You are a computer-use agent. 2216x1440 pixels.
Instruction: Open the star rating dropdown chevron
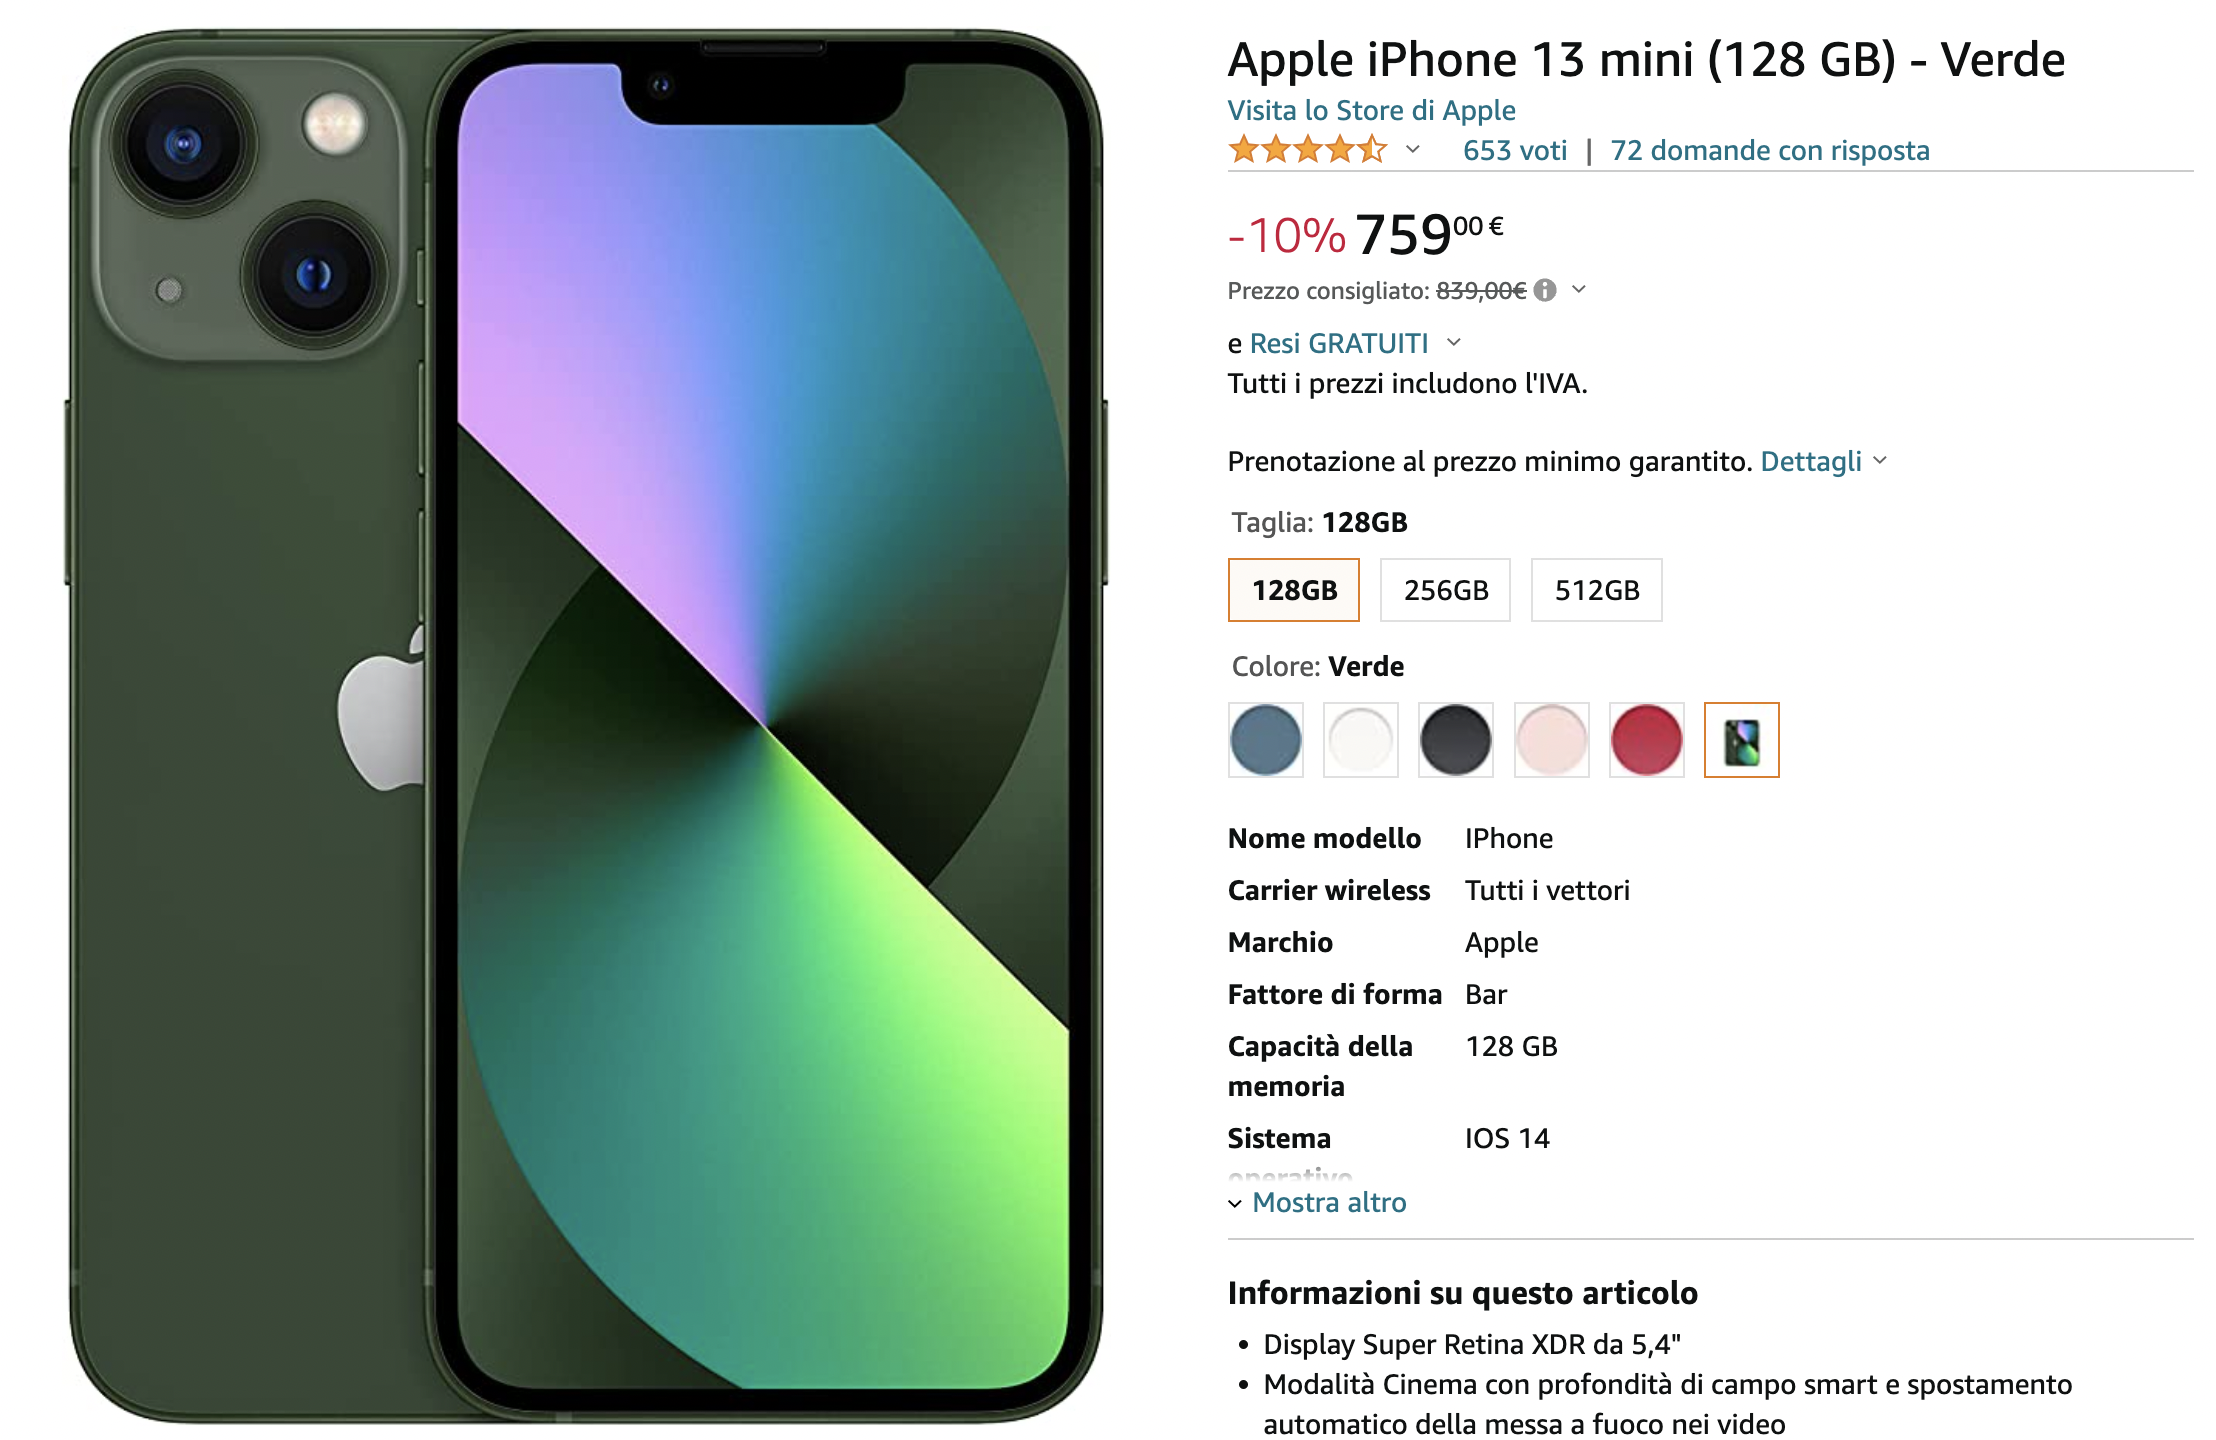[1413, 150]
